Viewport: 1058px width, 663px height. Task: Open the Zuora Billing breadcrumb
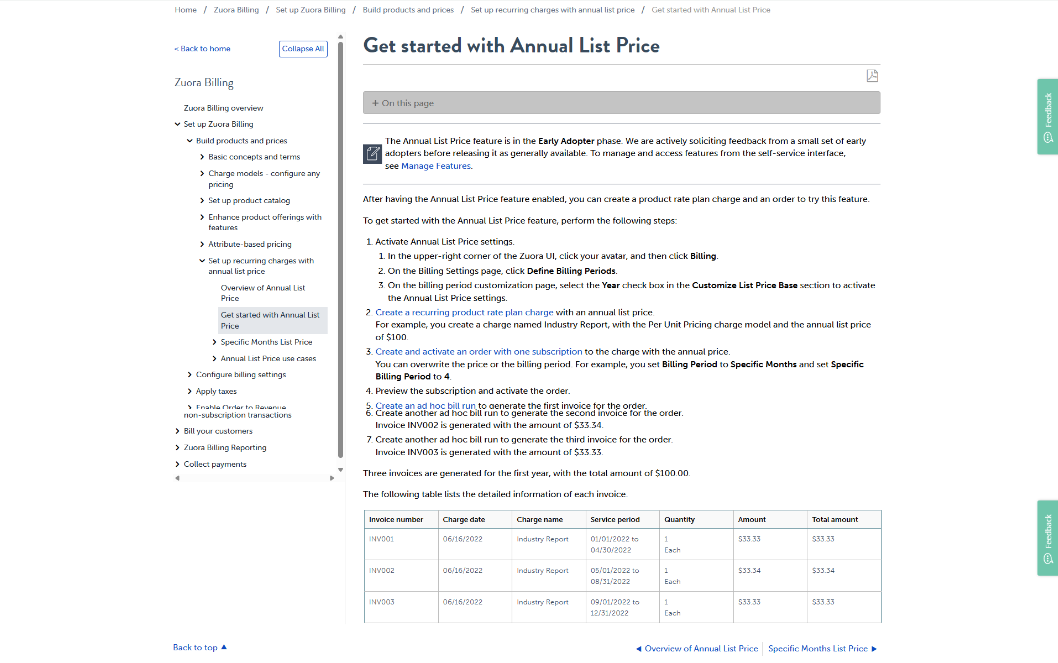pyautogui.click(x=236, y=10)
